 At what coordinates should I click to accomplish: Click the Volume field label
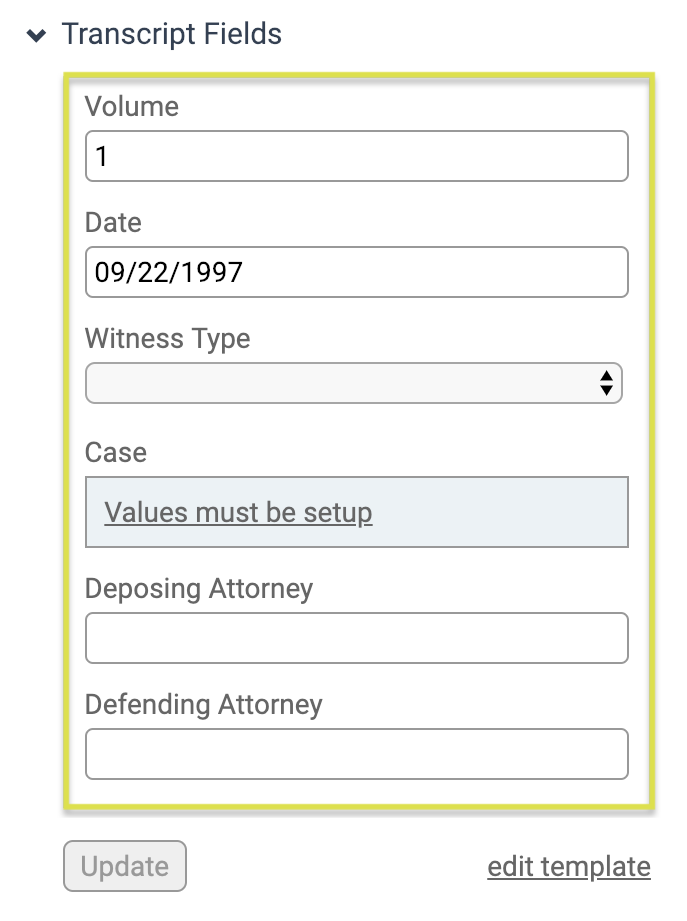click(132, 106)
